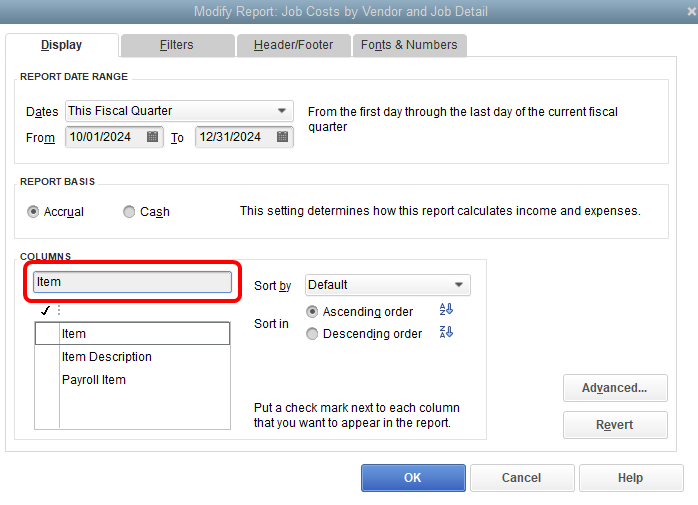
Task: Select the Item row in column list
Action: (132, 334)
